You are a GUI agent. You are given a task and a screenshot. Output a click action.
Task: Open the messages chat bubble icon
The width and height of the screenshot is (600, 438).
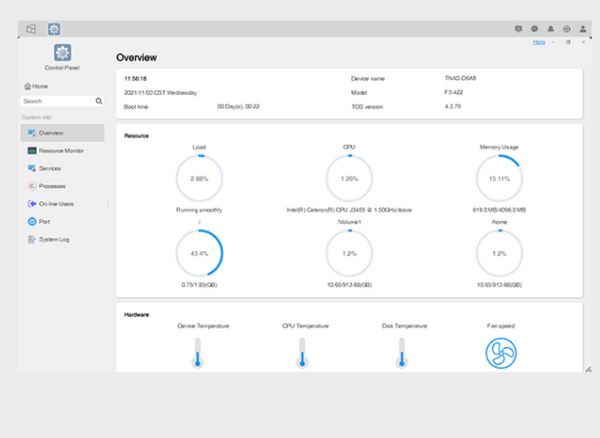coord(535,29)
